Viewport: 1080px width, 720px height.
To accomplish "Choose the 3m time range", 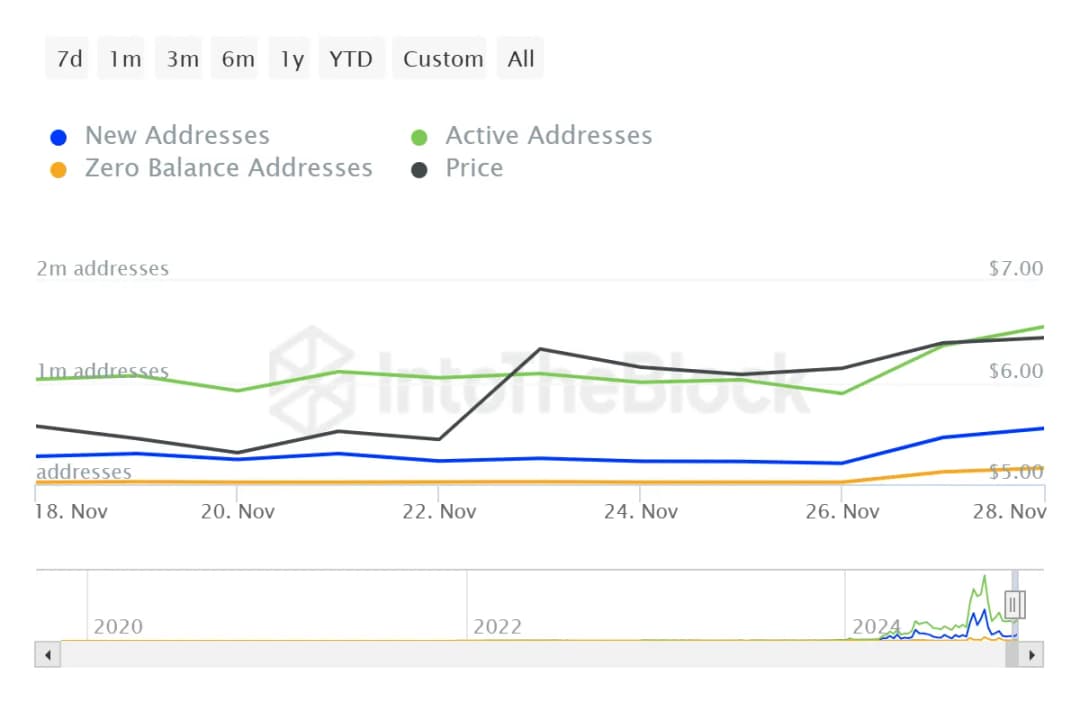I will click(182, 59).
